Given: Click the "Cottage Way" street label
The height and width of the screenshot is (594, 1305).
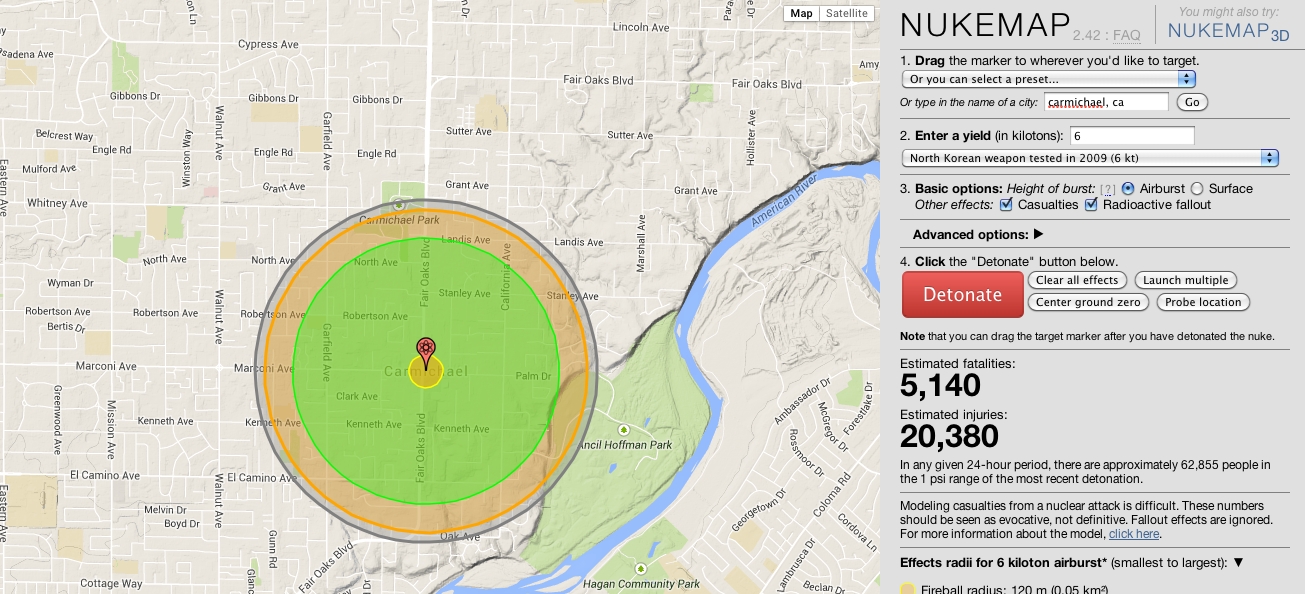Looking at the screenshot, I should [113, 583].
